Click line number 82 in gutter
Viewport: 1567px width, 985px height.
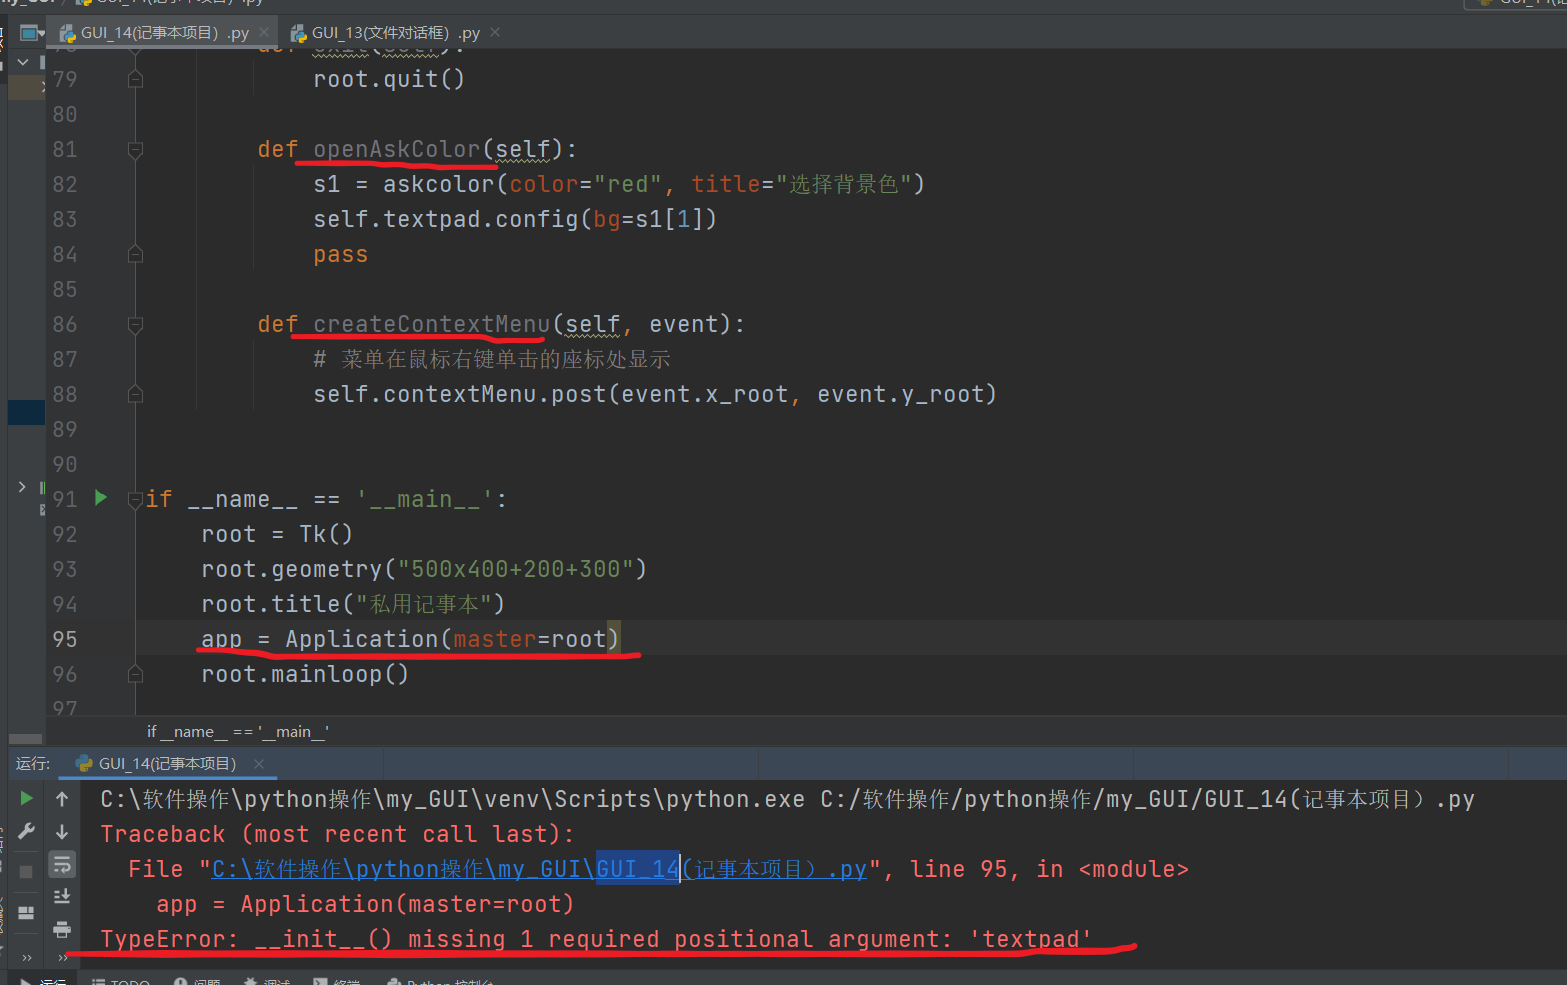tap(65, 184)
